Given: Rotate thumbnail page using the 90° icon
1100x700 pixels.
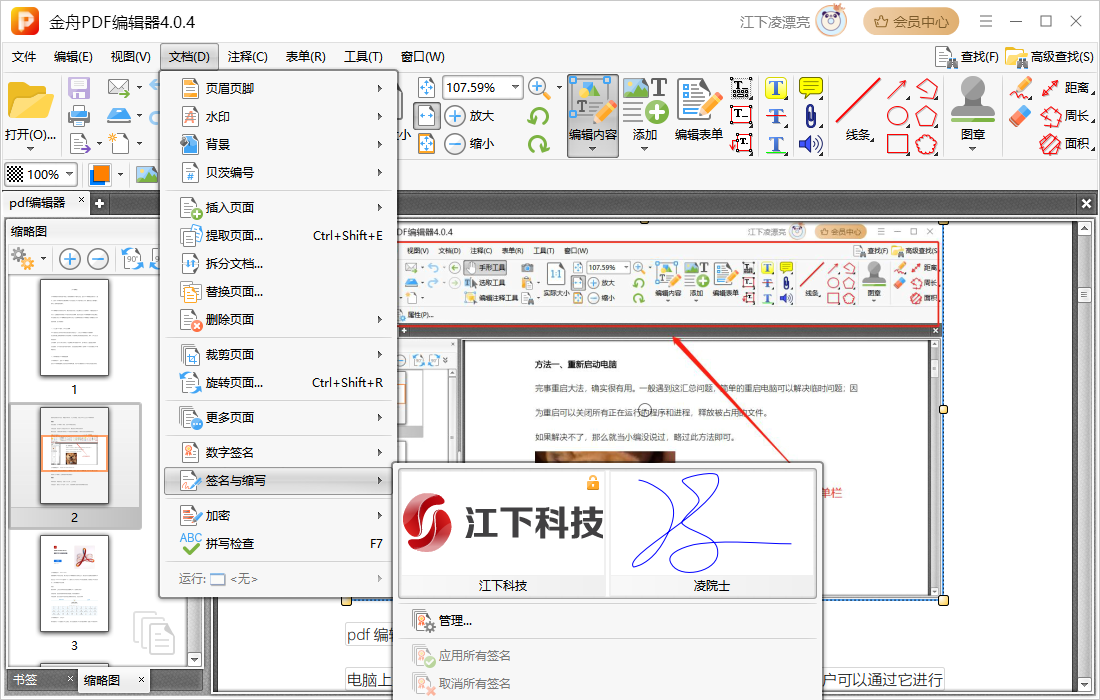Looking at the screenshot, I should pos(132,259).
